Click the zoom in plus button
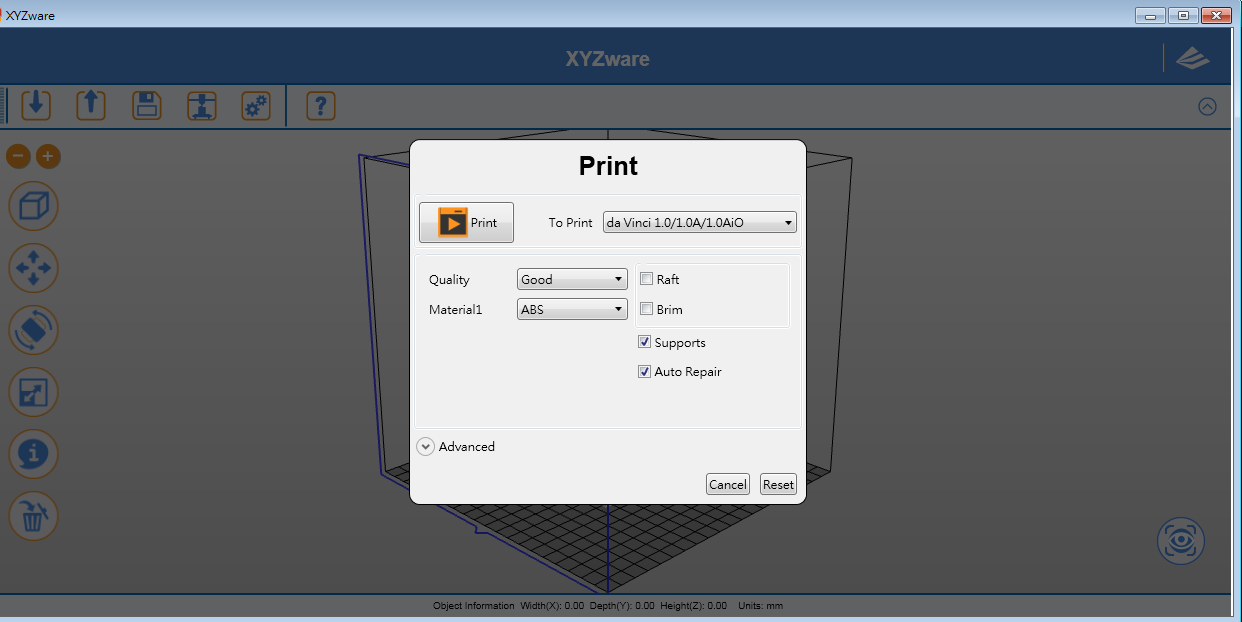Viewport: 1242px width, 622px height. tap(48, 156)
